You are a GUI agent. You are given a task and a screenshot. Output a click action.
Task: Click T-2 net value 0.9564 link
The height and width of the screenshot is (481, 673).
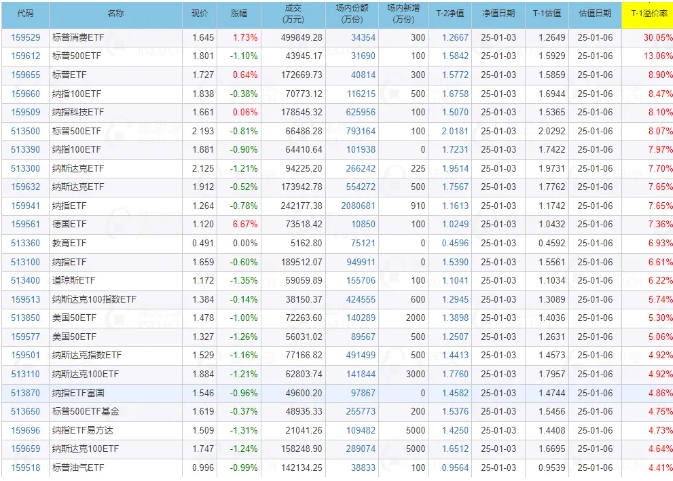[455, 468]
